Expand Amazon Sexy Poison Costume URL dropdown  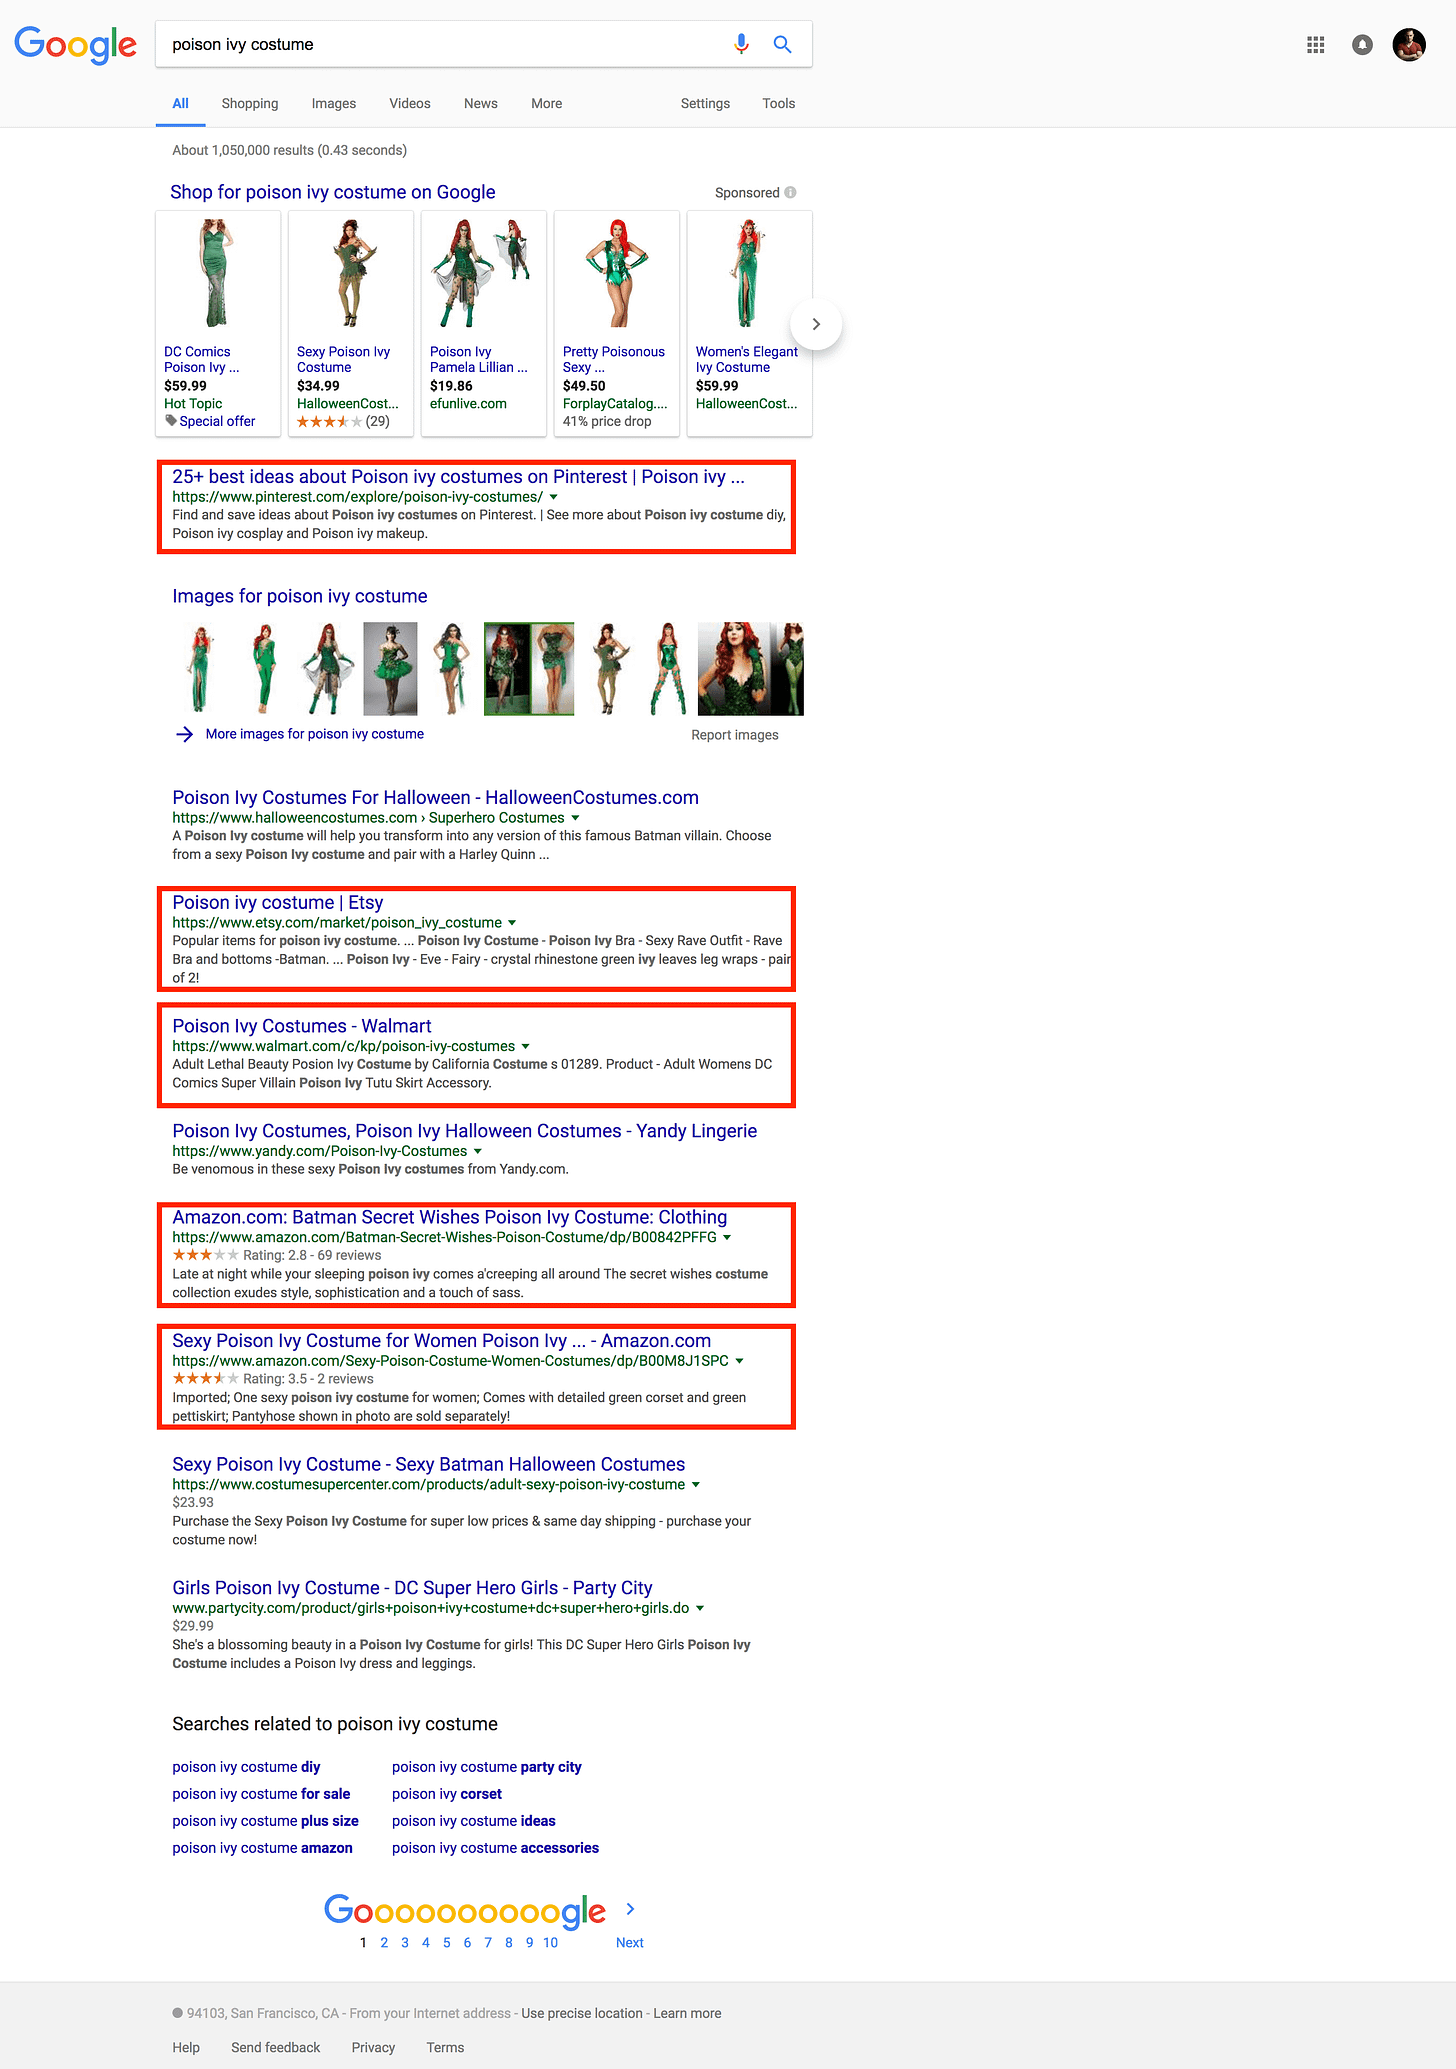tap(740, 1361)
